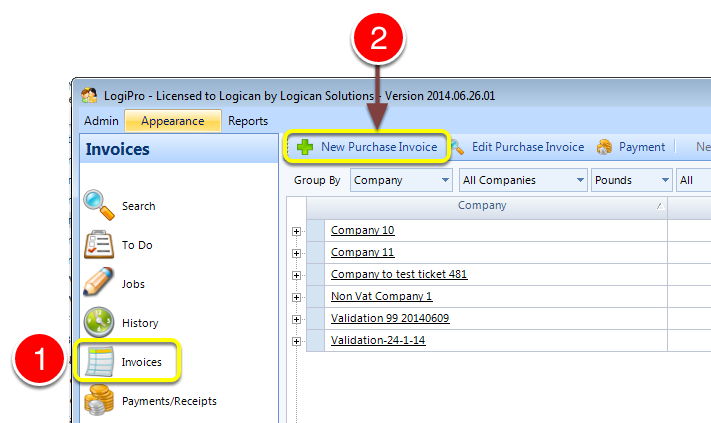Open Jobs pencil icon in sidebar
This screenshot has width=711, height=423.
tap(98, 282)
